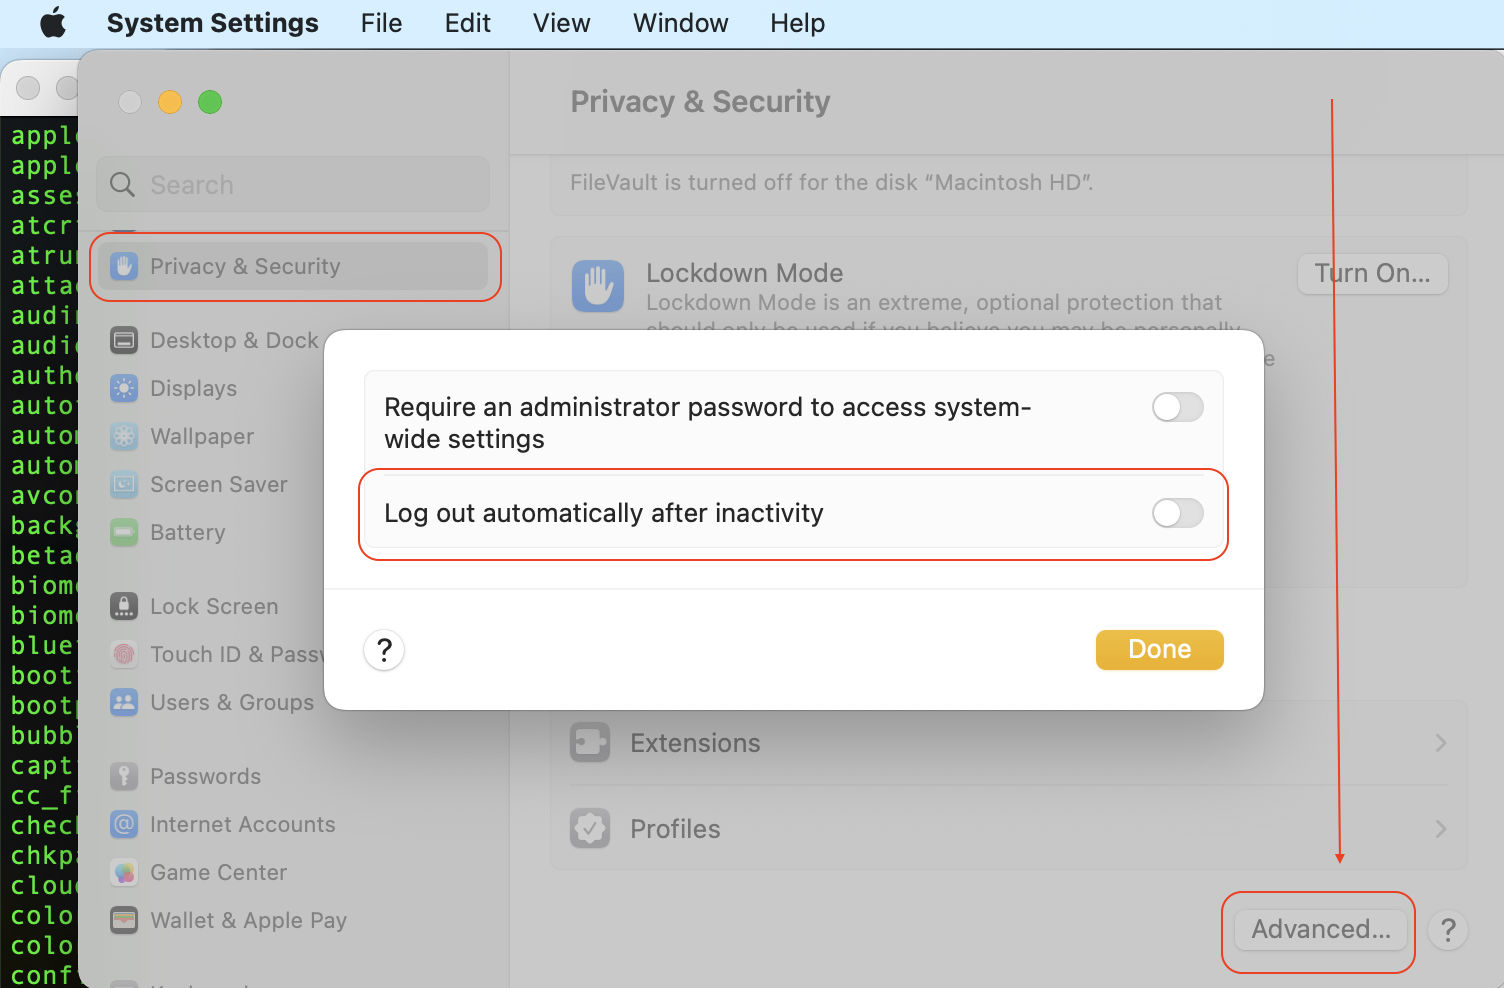
Task: Click the Search field in sidebar
Action: pyautogui.click(x=293, y=184)
